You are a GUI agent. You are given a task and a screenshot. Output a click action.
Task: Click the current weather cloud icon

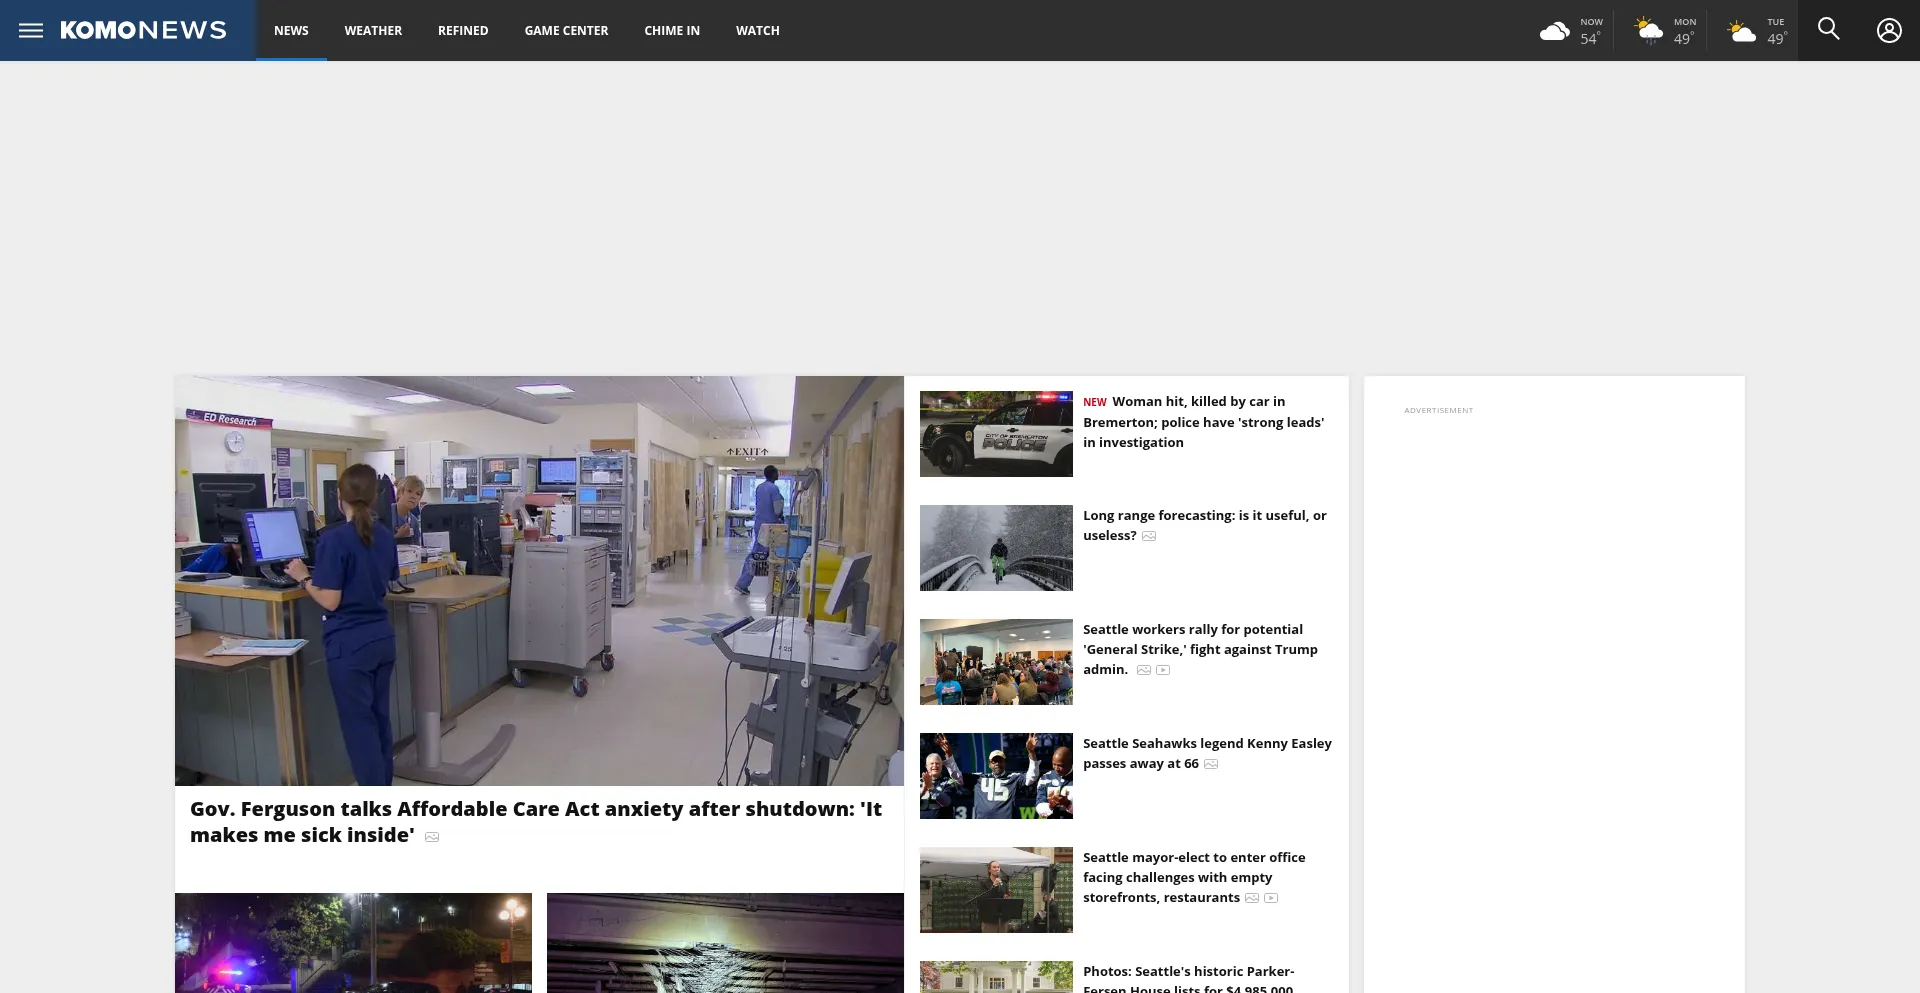point(1554,31)
